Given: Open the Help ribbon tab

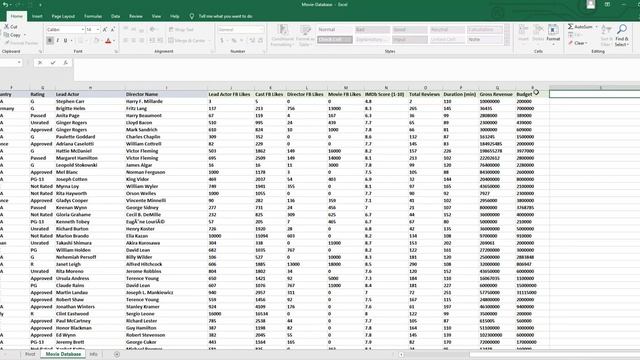Looking at the screenshot, I should [x=175, y=16].
